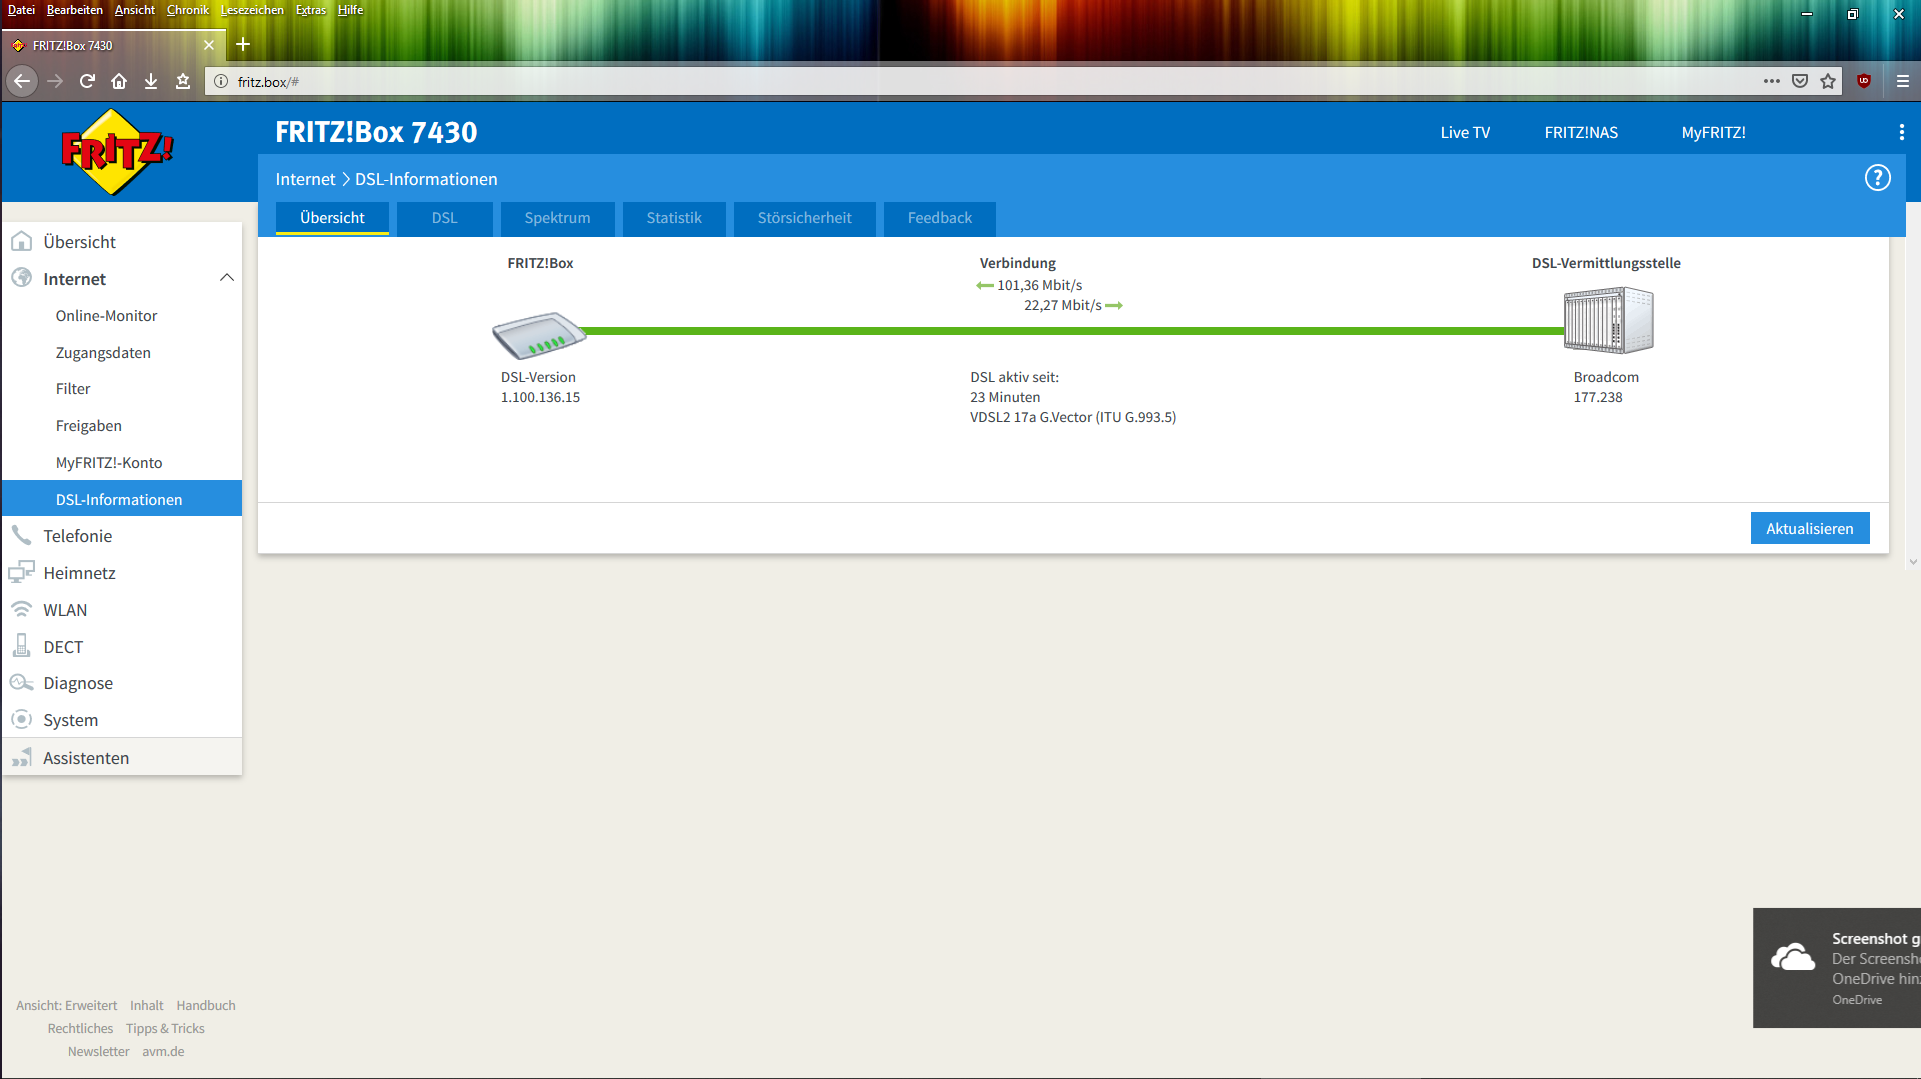Open Tipps & Tricks footer link
Screen dimensions: 1921x1079
[x=165, y=1028]
